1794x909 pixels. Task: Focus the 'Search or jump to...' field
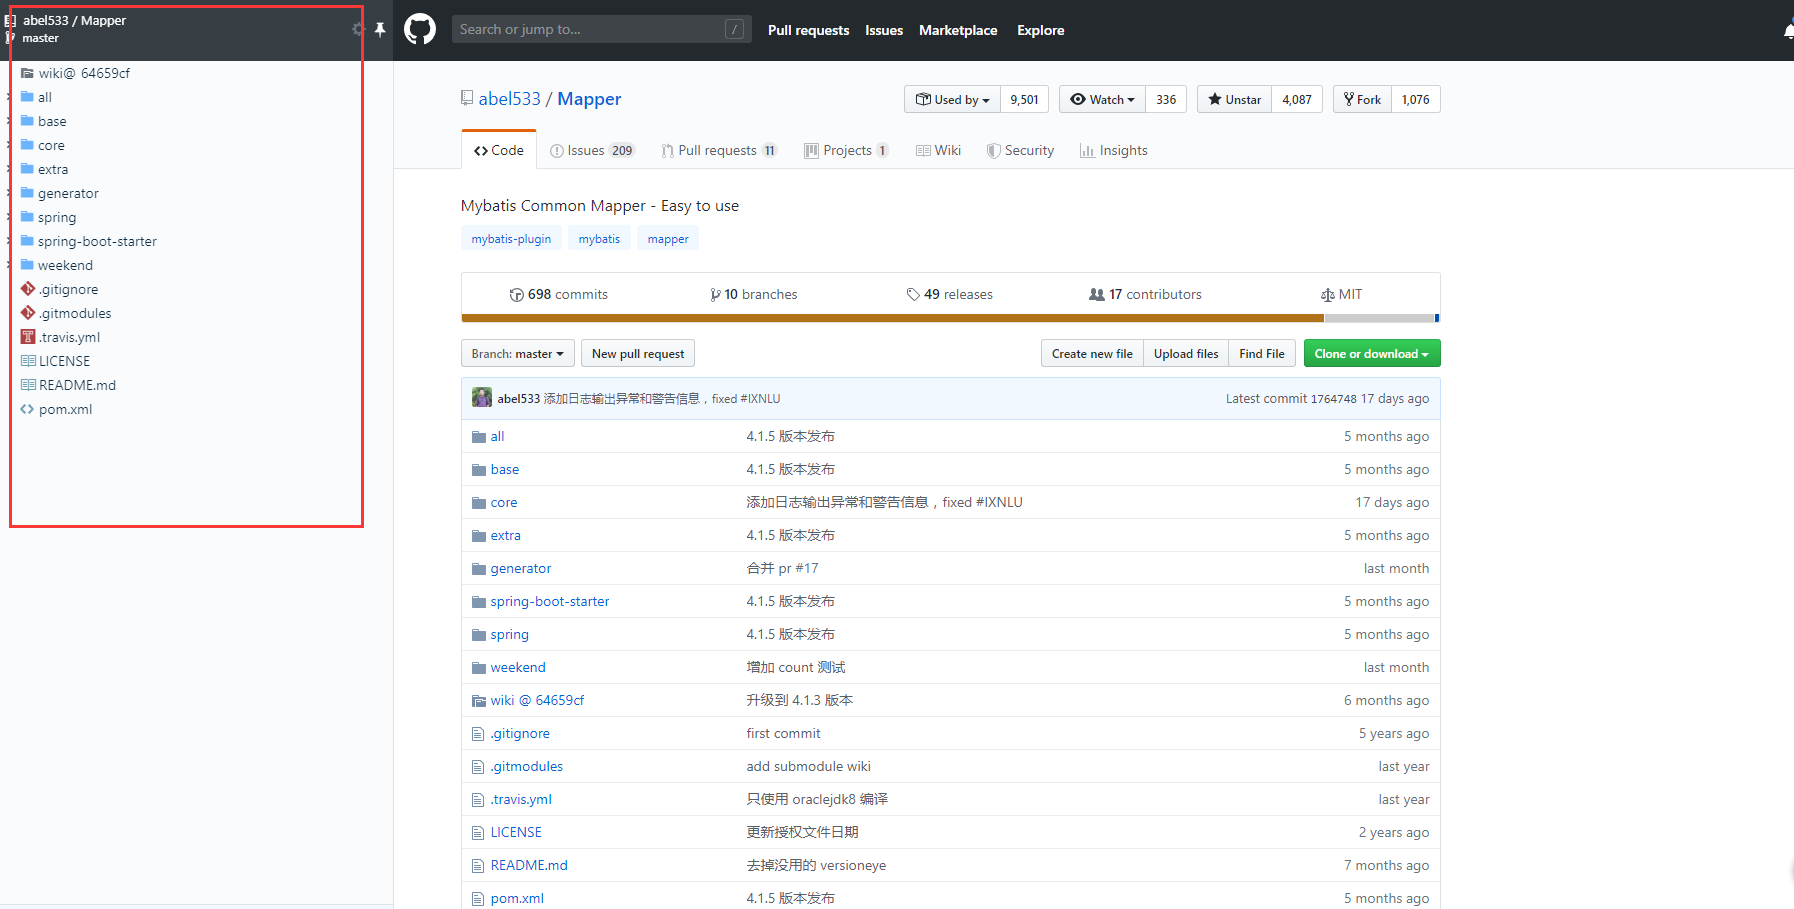(601, 30)
